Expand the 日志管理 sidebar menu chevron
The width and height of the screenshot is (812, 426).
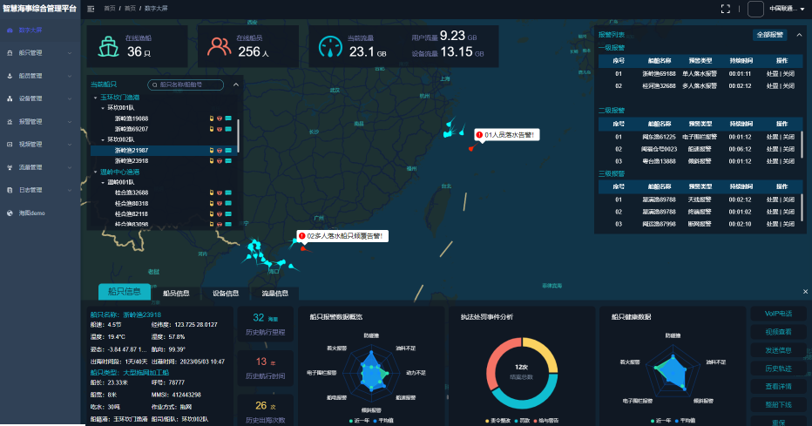pyautogui.click(x=69, y=190)
